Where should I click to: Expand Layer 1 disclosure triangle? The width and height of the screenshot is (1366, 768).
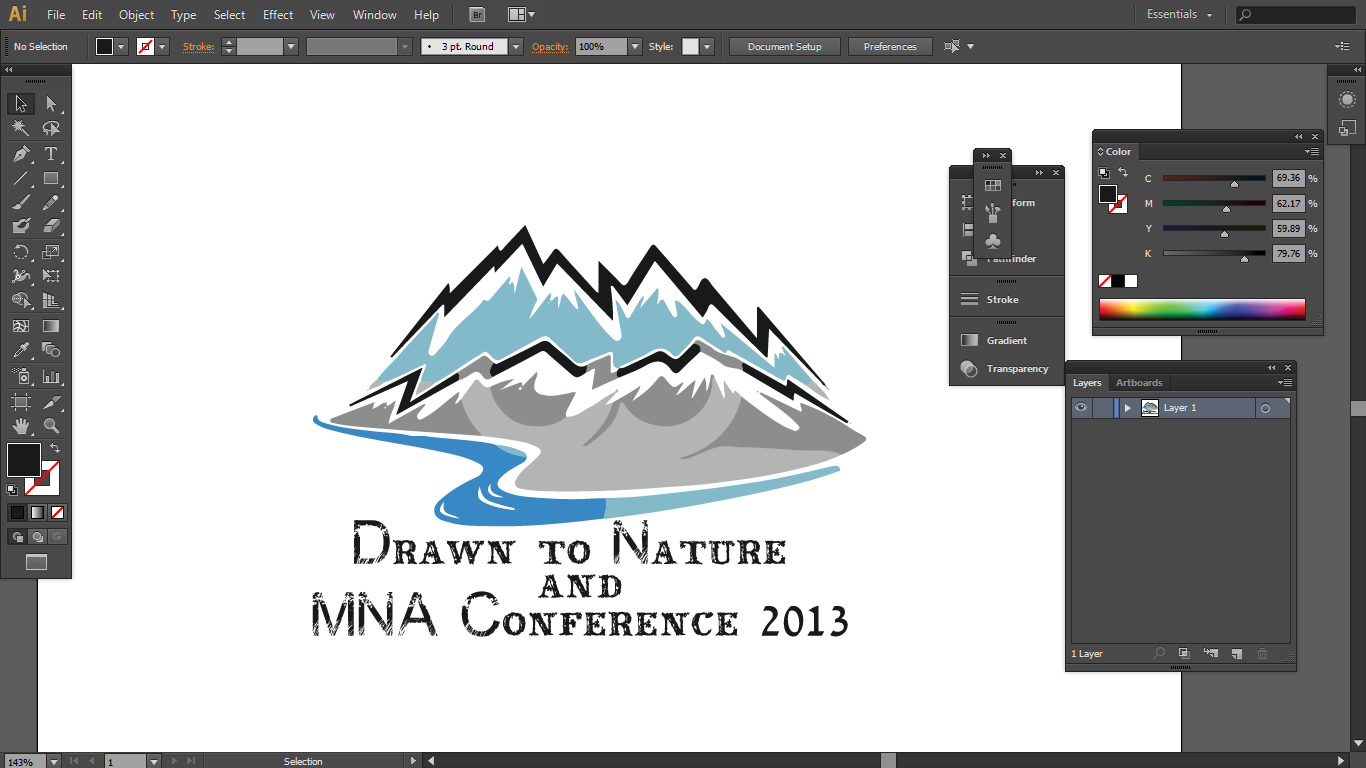click(1128, 408)
